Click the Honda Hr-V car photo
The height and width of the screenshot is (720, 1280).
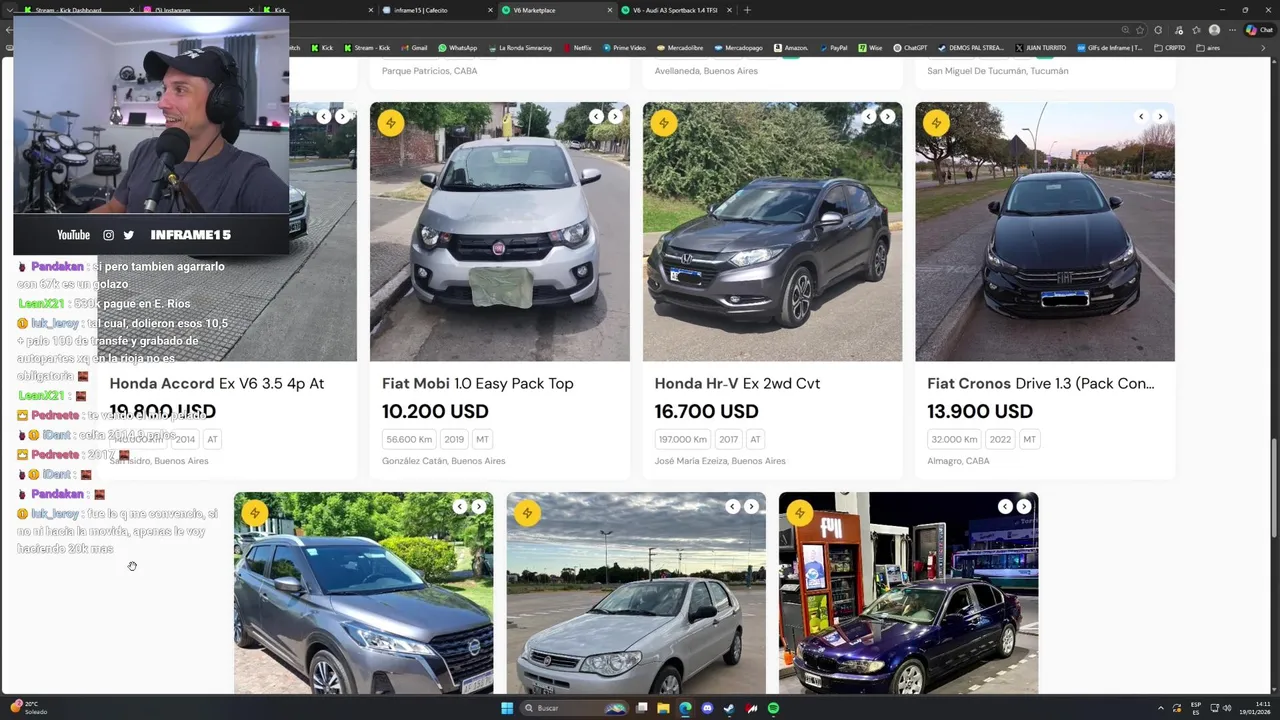point(772,231)
